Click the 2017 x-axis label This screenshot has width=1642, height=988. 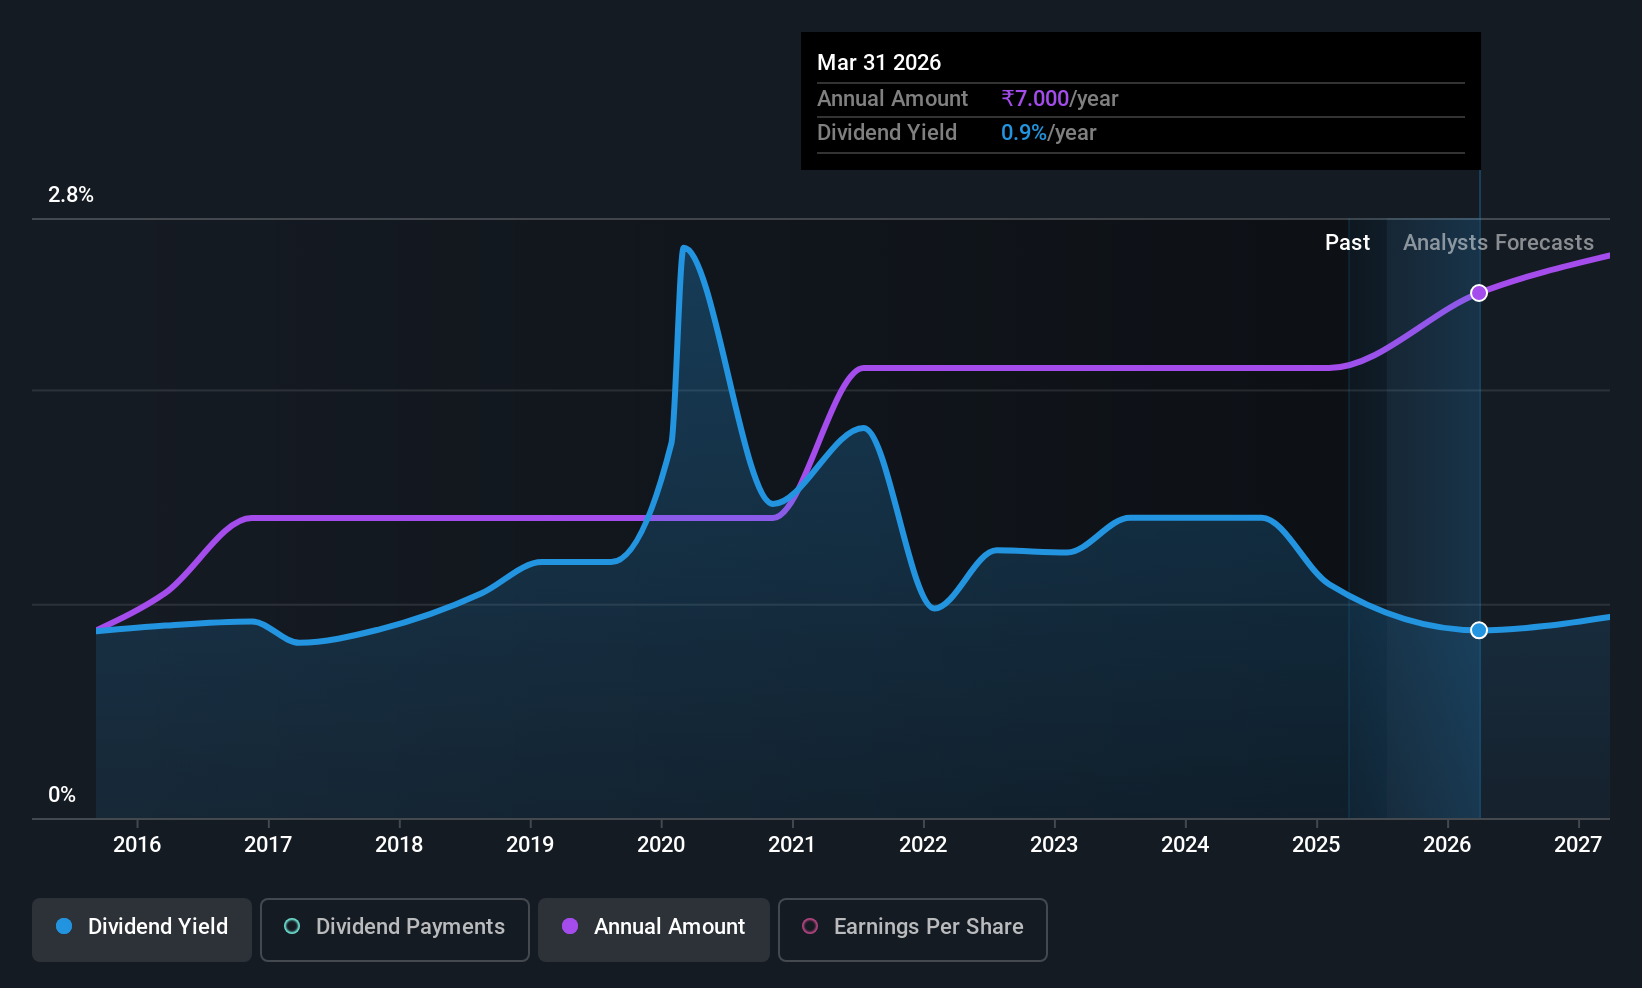(268, 844)
